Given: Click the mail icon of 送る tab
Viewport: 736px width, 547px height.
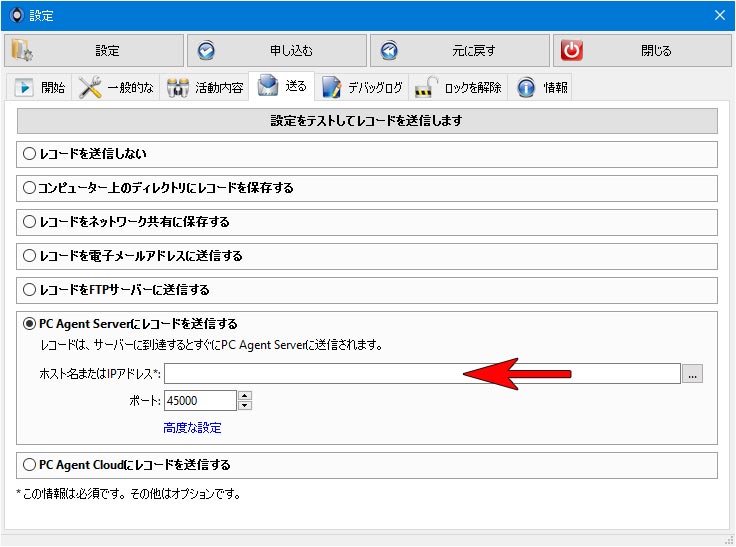Looking at the screenshot, I should 268,85.
